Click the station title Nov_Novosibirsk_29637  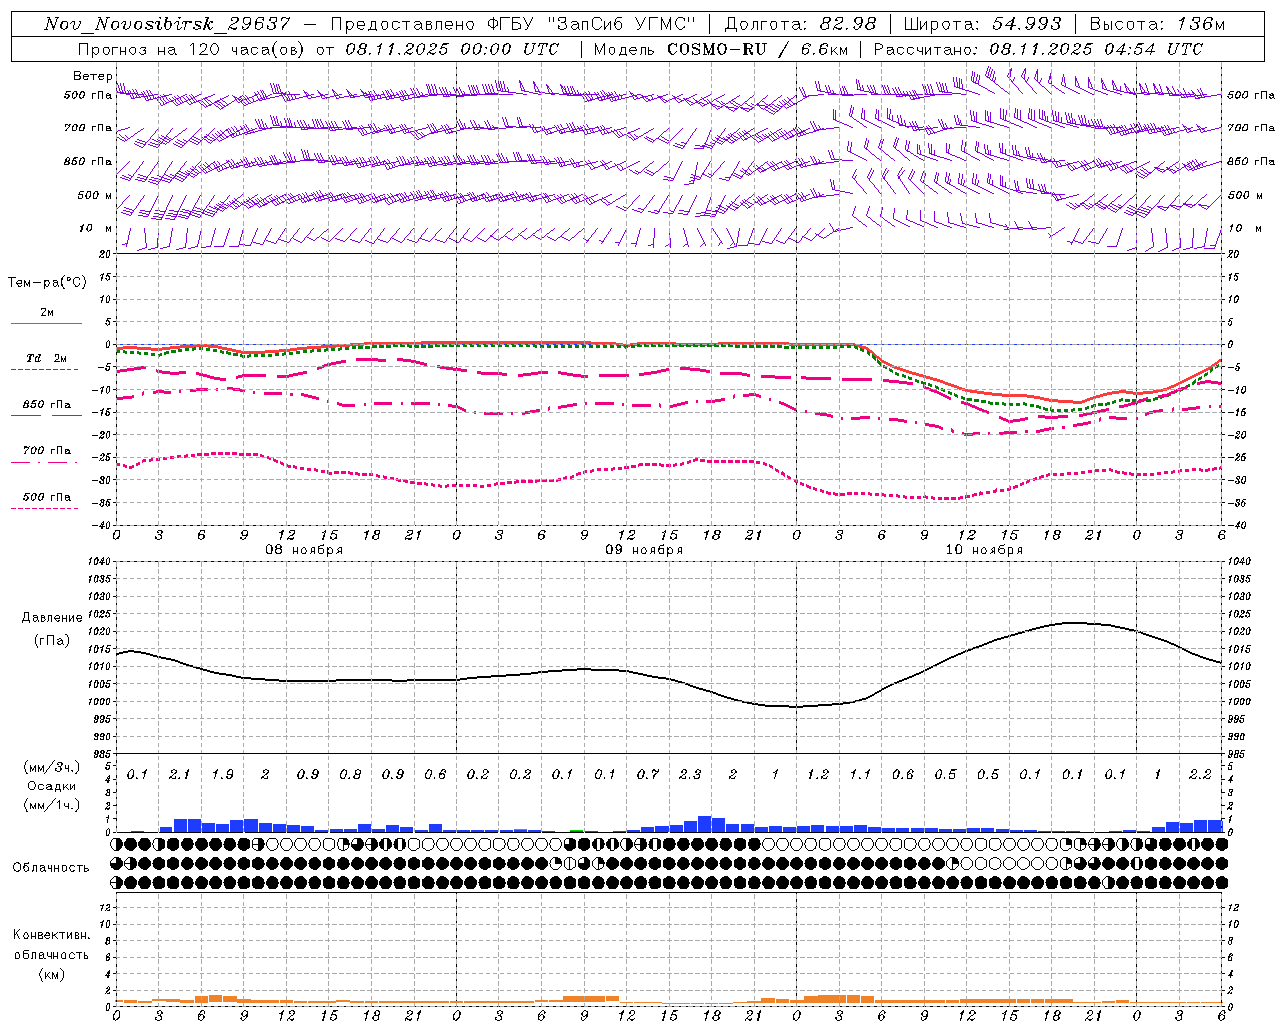167,24
